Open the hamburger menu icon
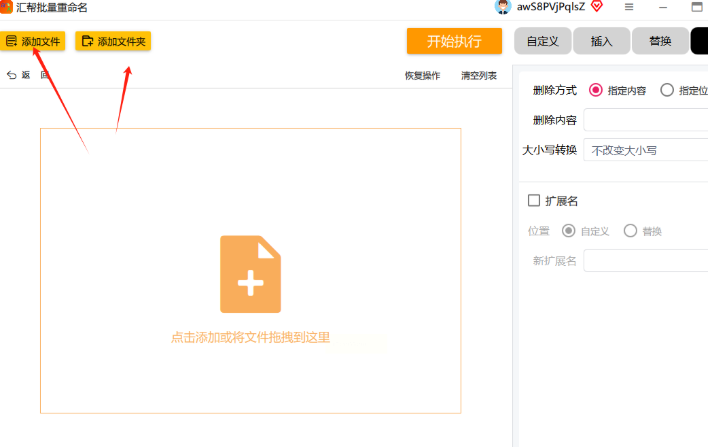Screen dimensions: 708x447 [x=629, y=7]
